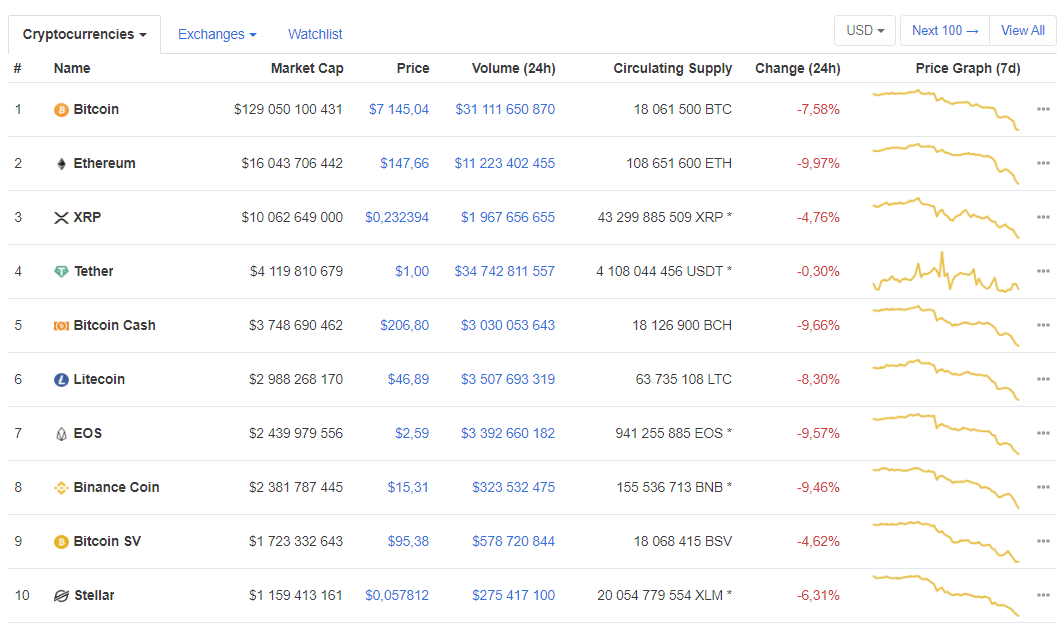Sort by the Volume (24h) column header
This screenshot has width=1064, height=625.
(x=514, y=69)
